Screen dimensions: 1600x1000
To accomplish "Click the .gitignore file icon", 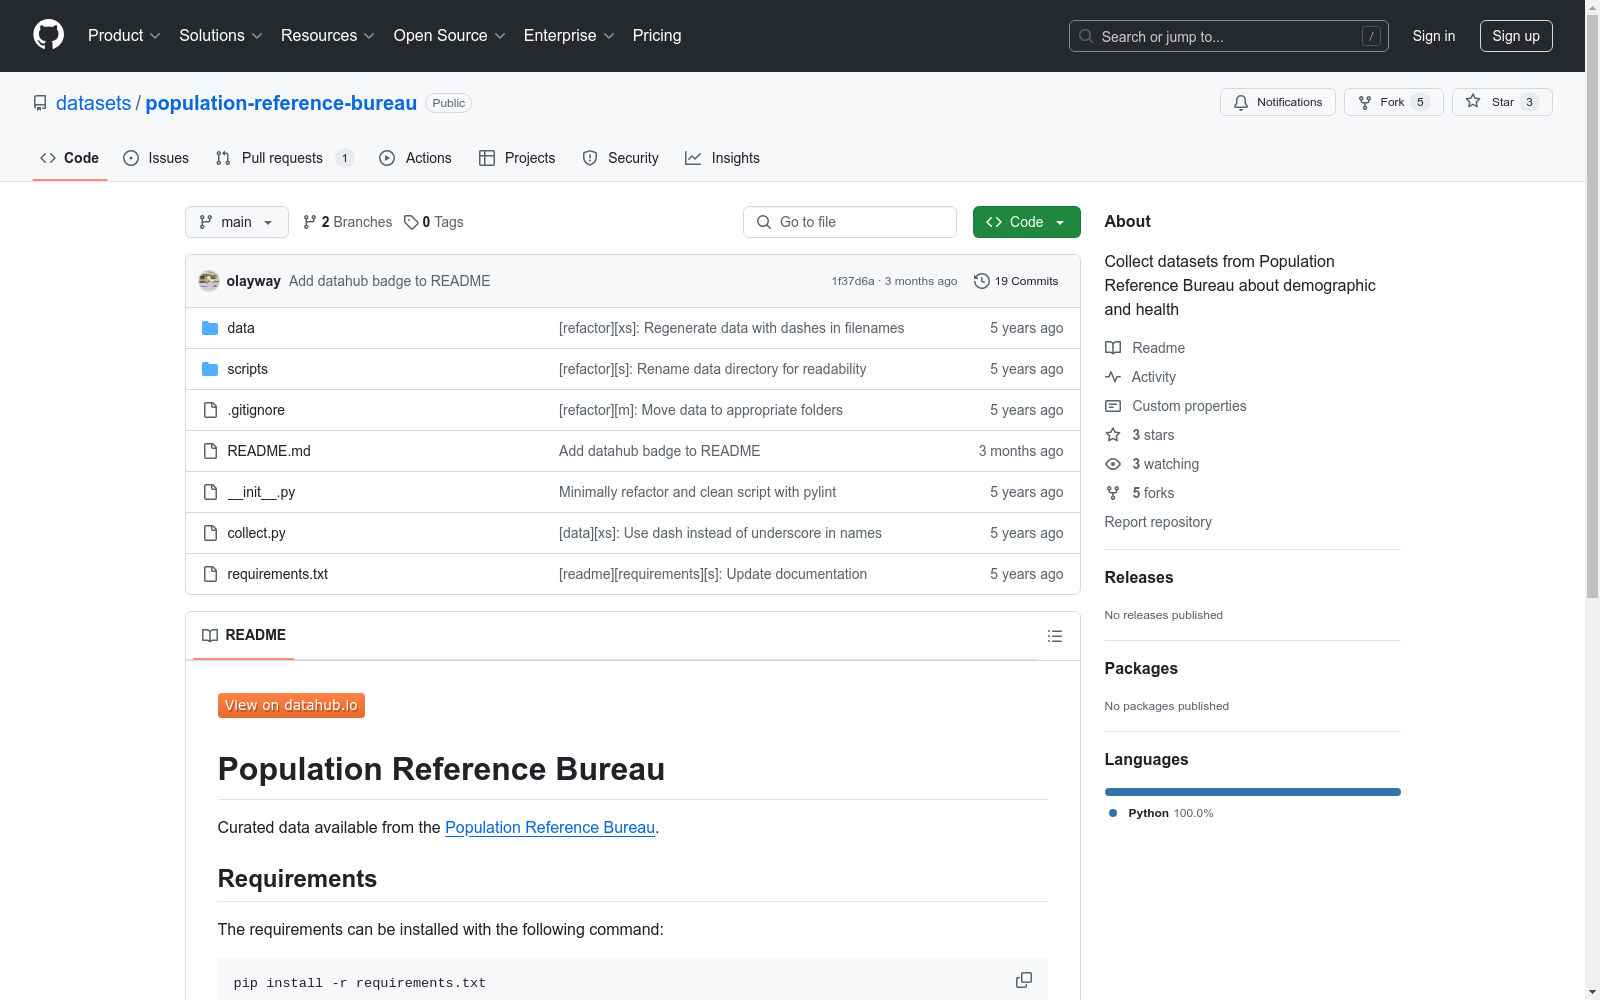I will [x=210, y=410].
